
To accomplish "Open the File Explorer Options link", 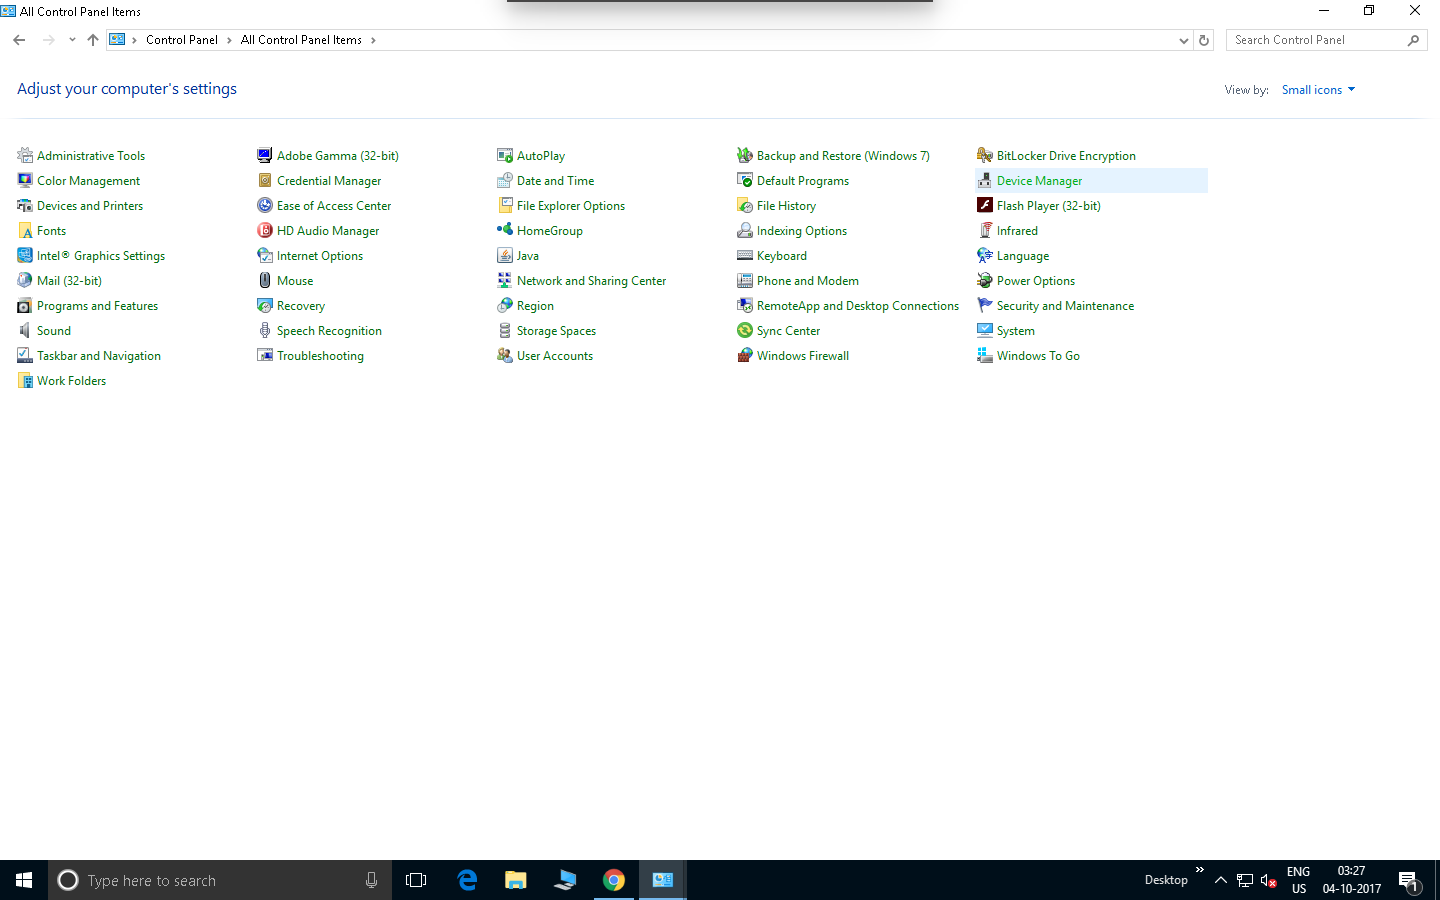I will (x=571, y=206).
